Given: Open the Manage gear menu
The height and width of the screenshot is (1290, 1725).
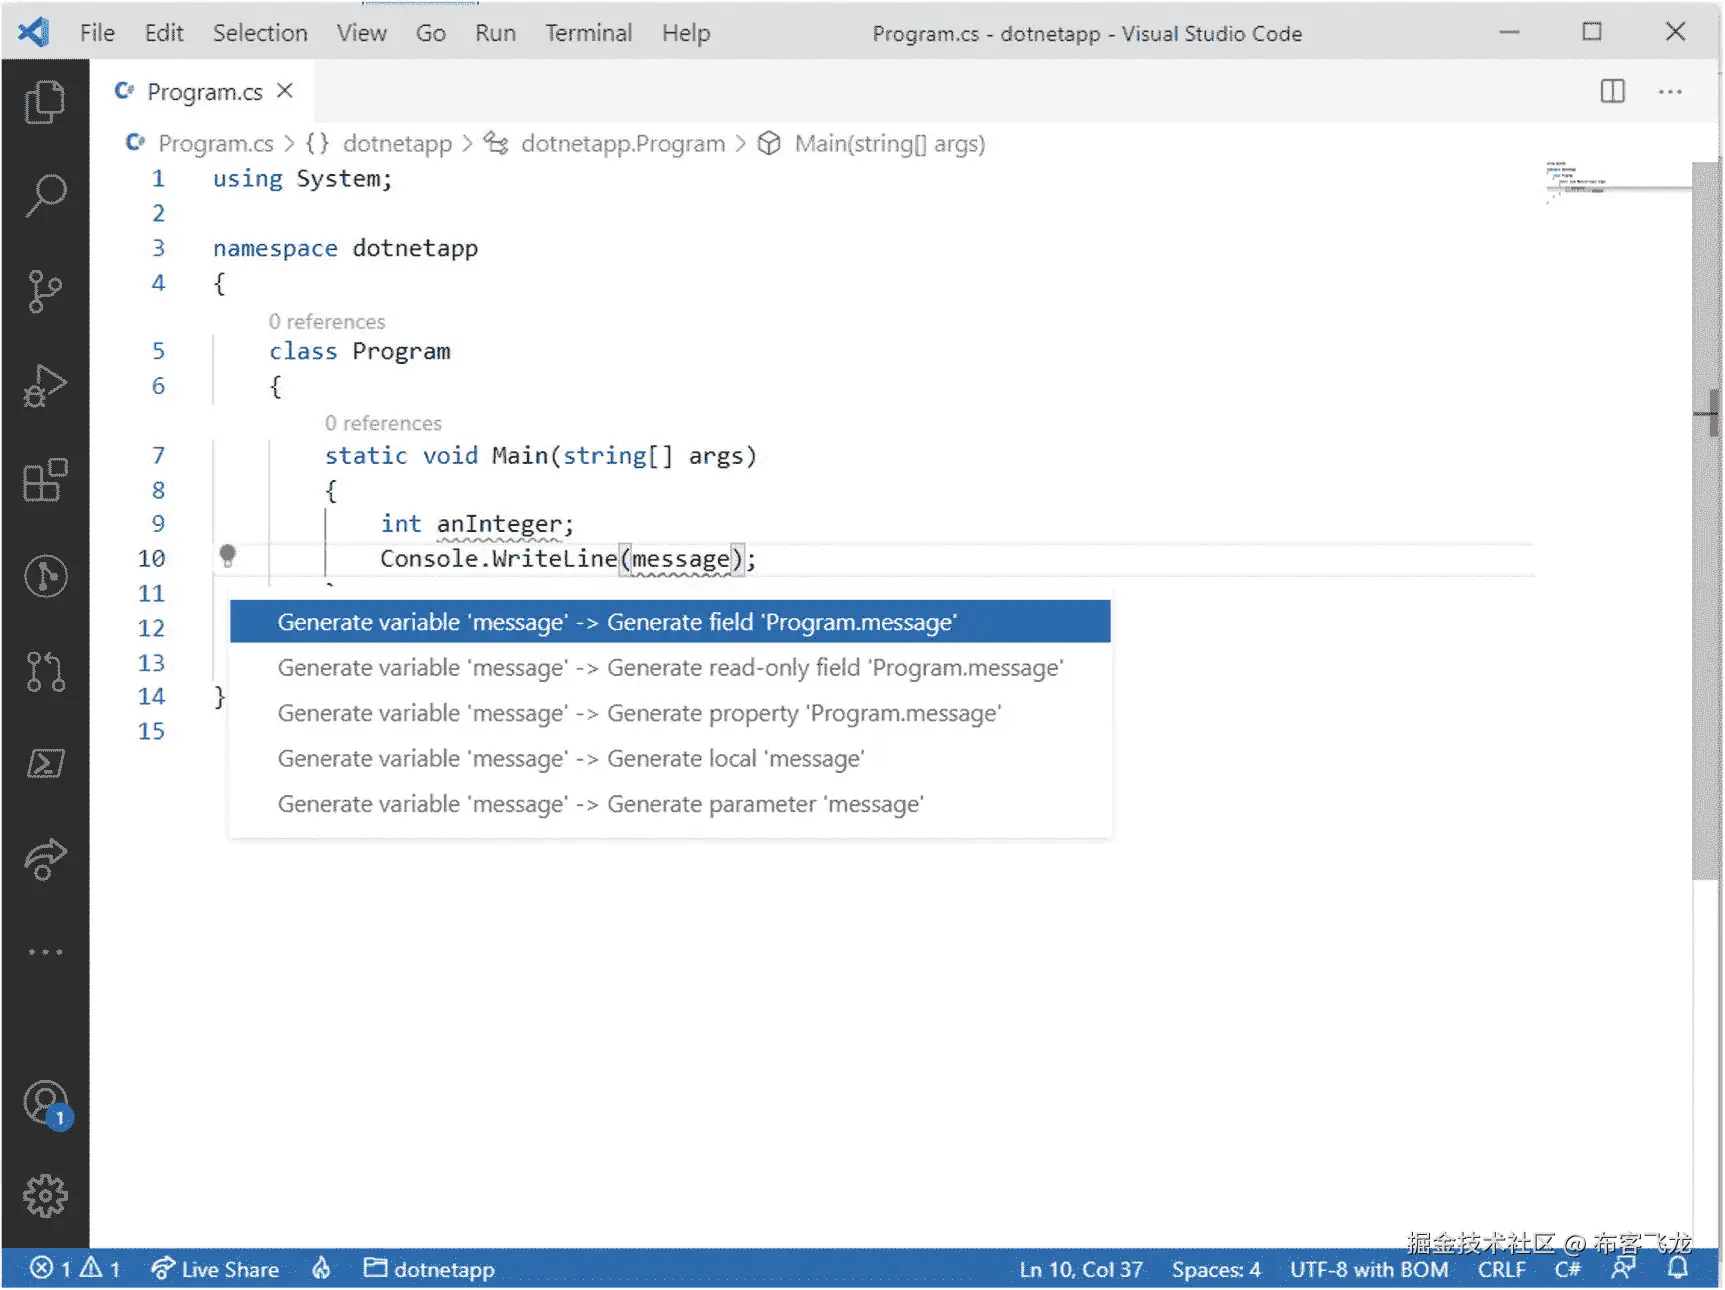Looking at the screenshot, I should (45, 1195).
